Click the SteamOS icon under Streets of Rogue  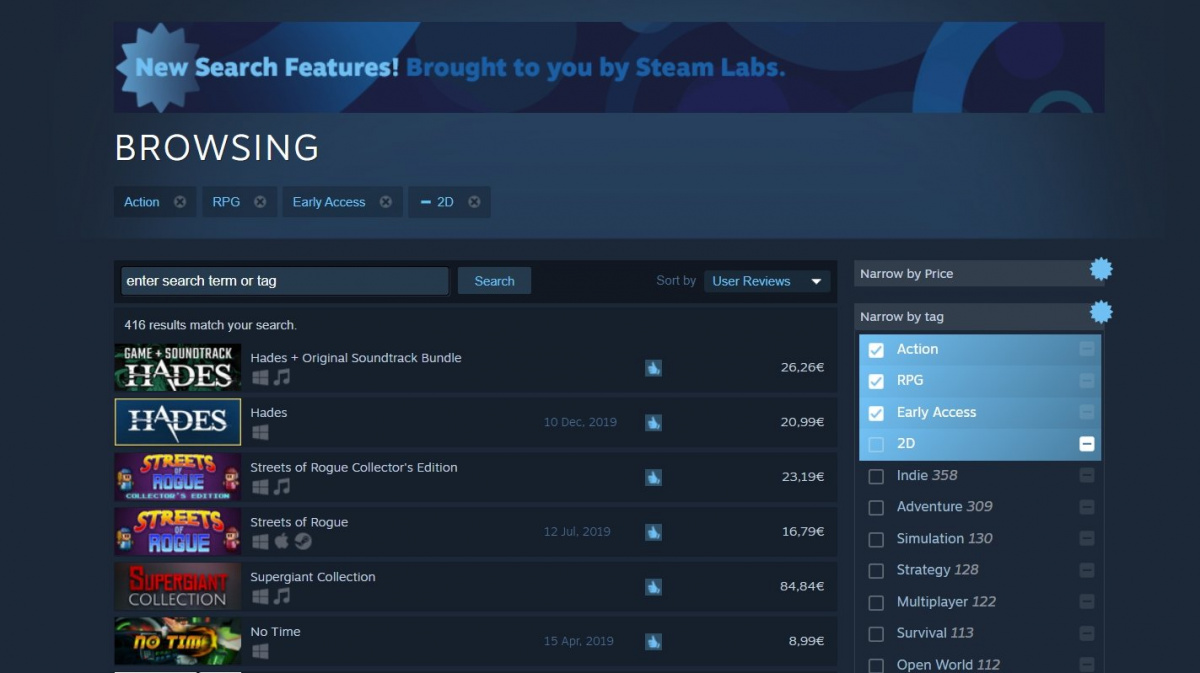(x=302, y=541)
